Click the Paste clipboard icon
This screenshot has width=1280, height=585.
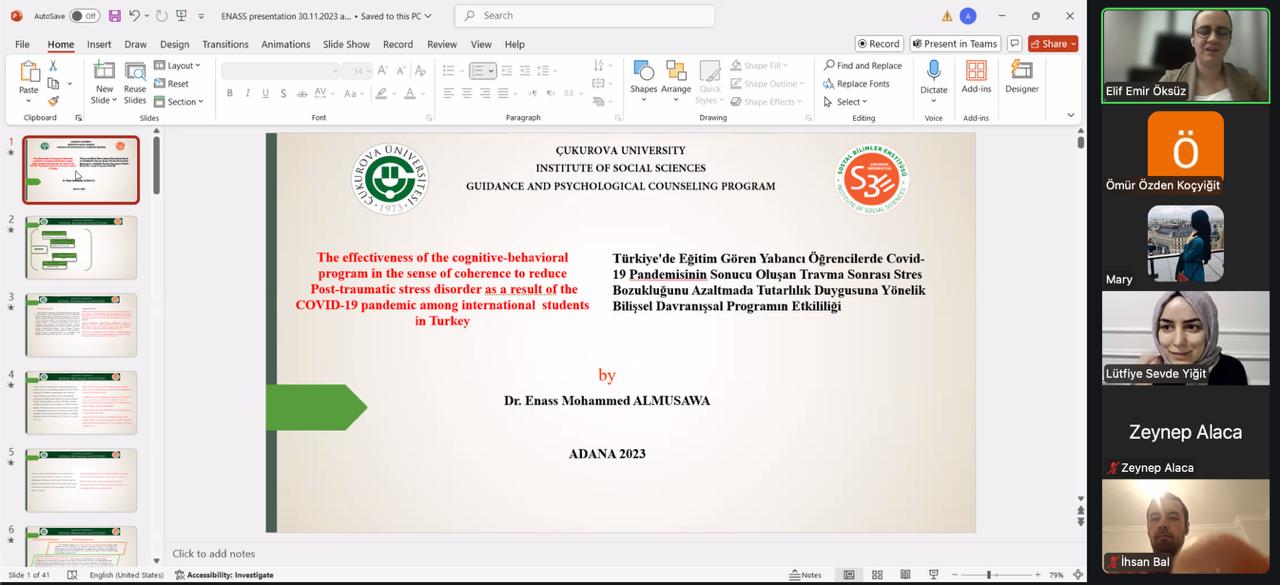tap(29, 73)
